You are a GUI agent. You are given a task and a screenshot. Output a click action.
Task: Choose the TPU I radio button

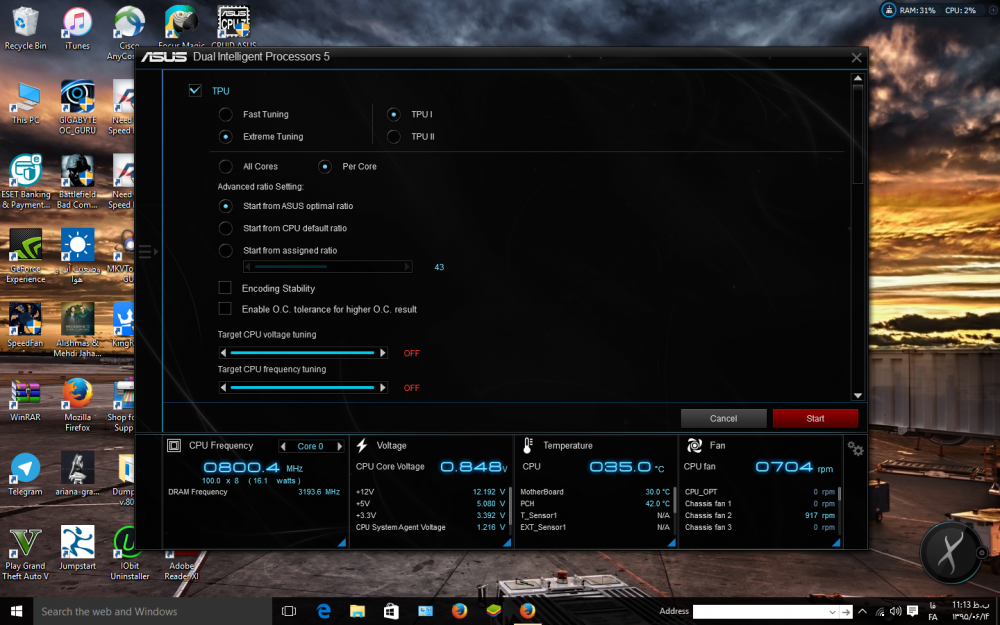click(393, 114)
